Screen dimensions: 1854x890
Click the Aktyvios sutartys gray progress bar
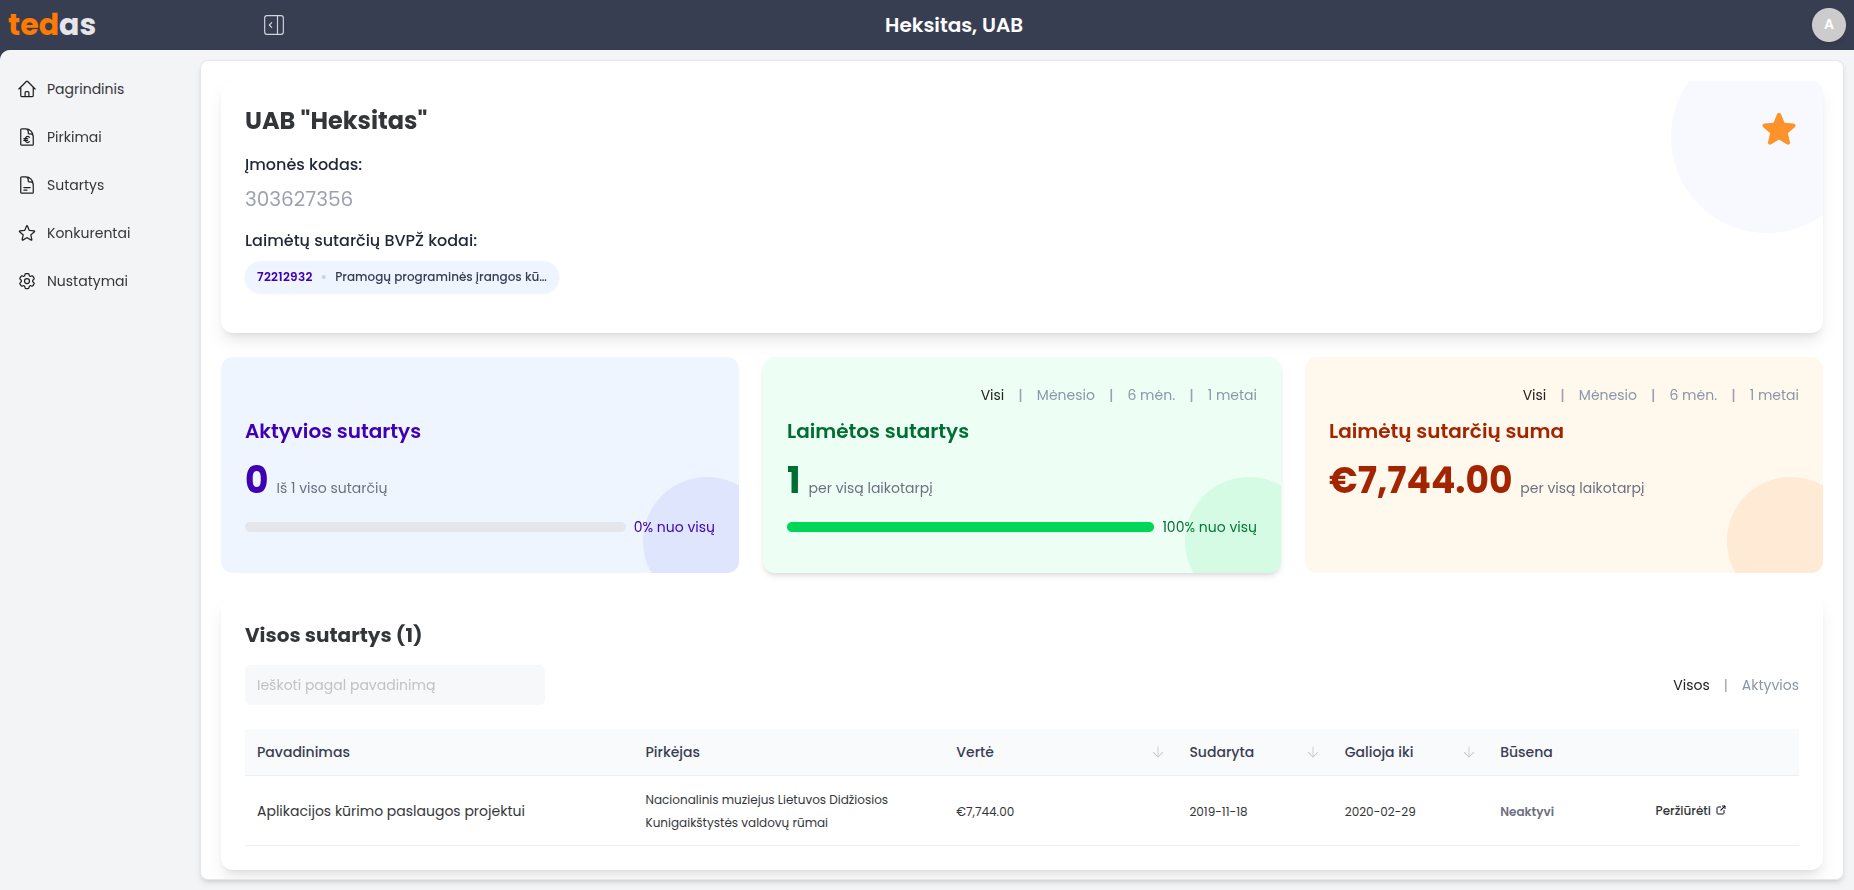[435, 527]
